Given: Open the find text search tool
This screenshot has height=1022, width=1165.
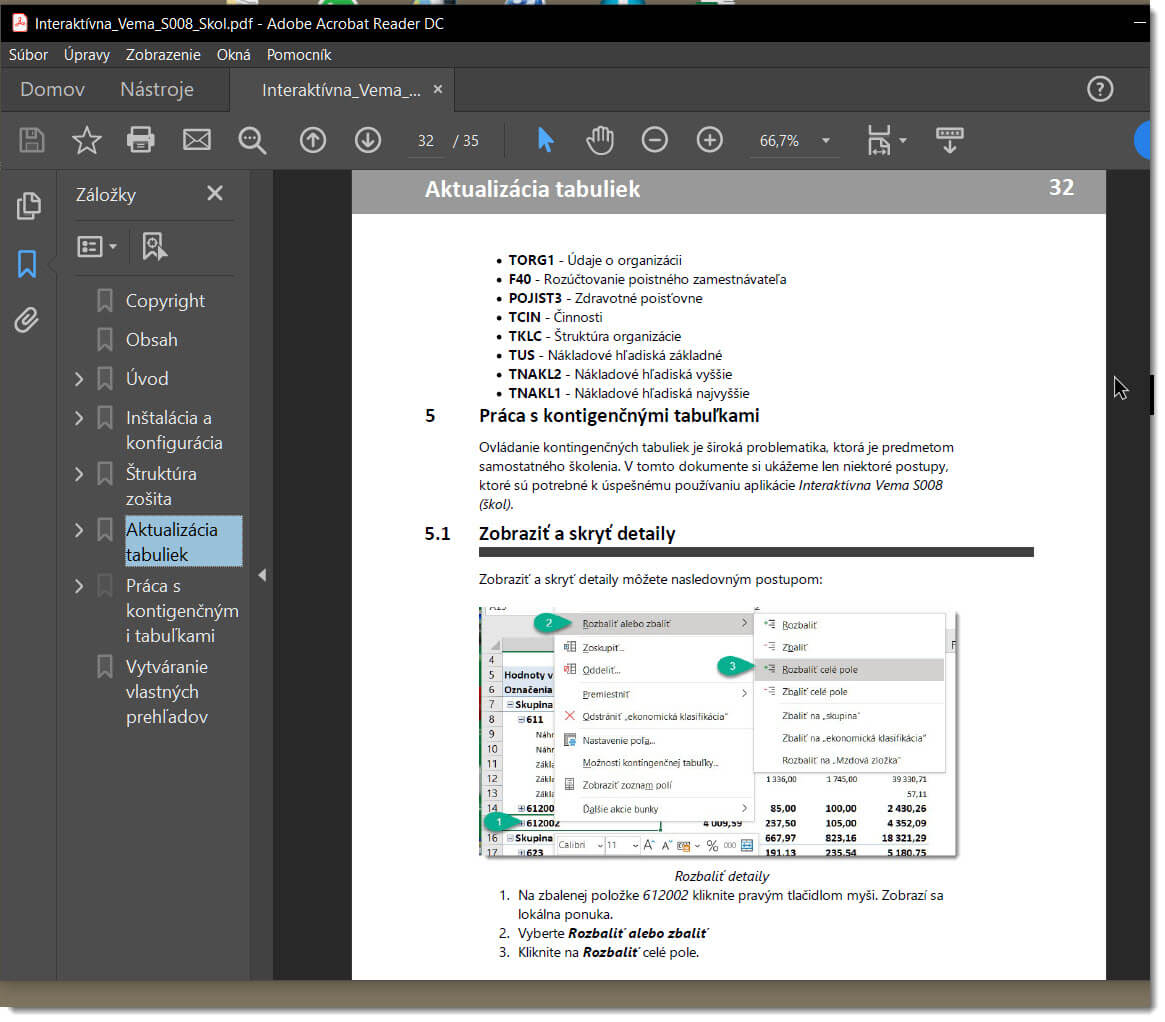Looking at the screenshot, I should pyautogui.click(x=253, y=140).
